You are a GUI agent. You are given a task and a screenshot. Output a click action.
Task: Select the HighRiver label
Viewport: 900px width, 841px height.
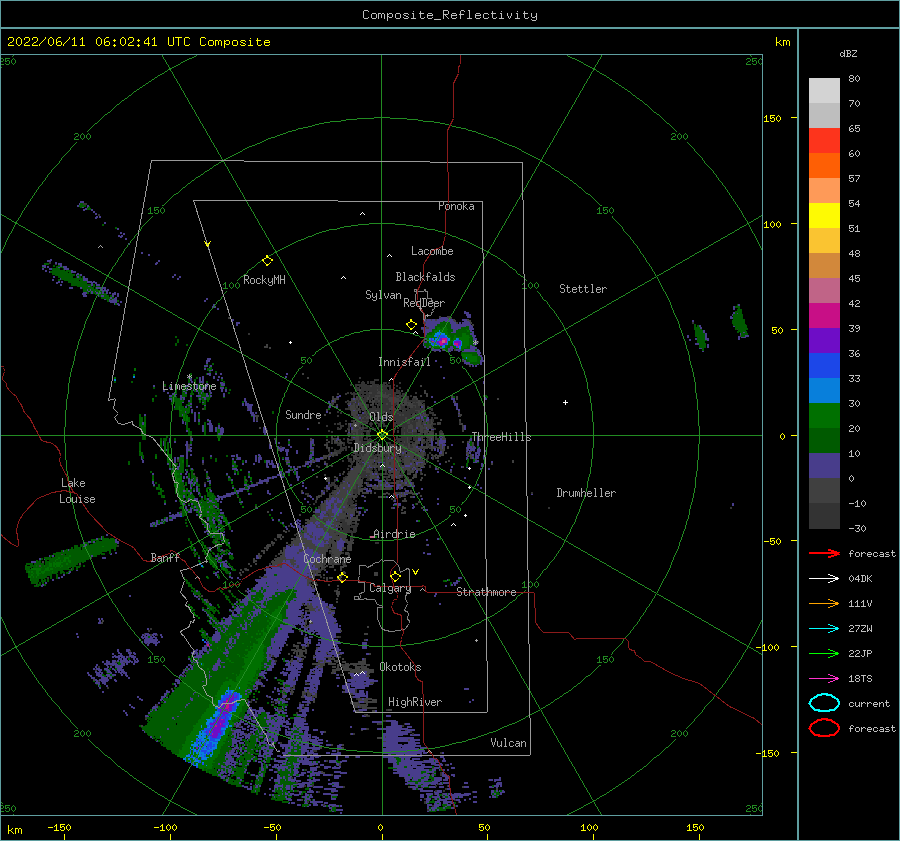pyautogui.click(x=415, y=702)
